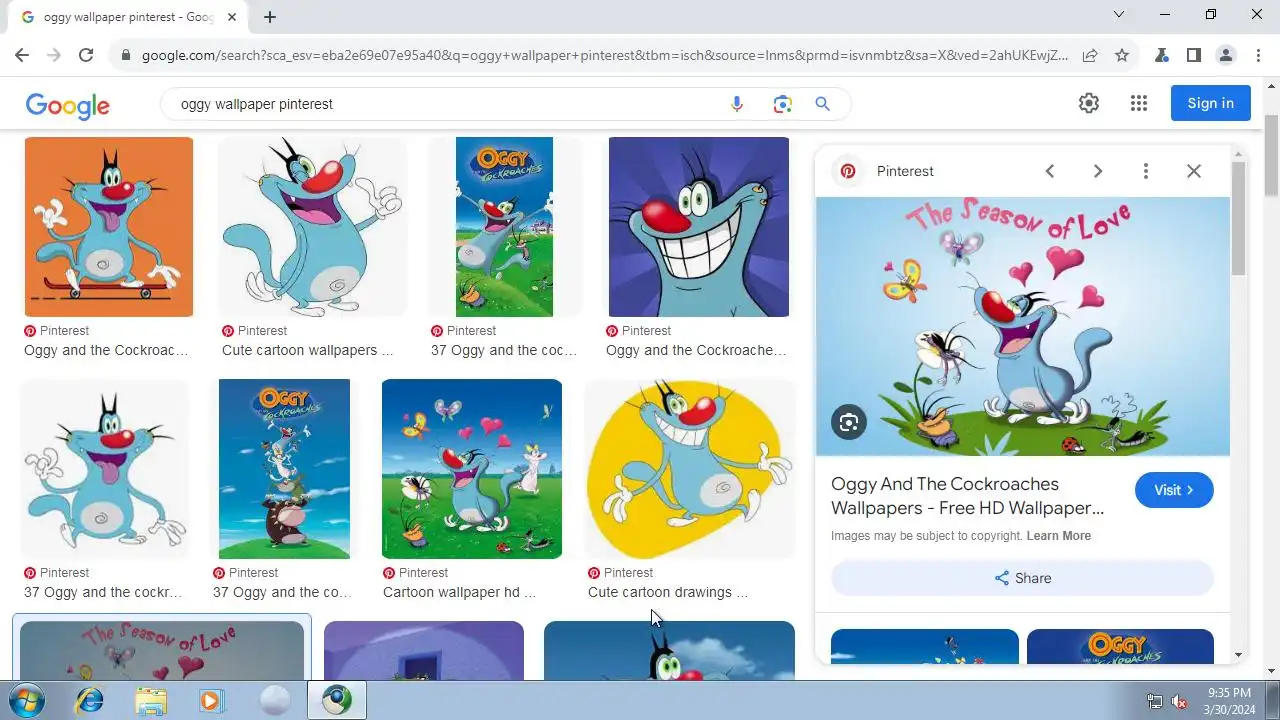Go to the Google logo home
1280x720 pixels.
pos(68,105)
